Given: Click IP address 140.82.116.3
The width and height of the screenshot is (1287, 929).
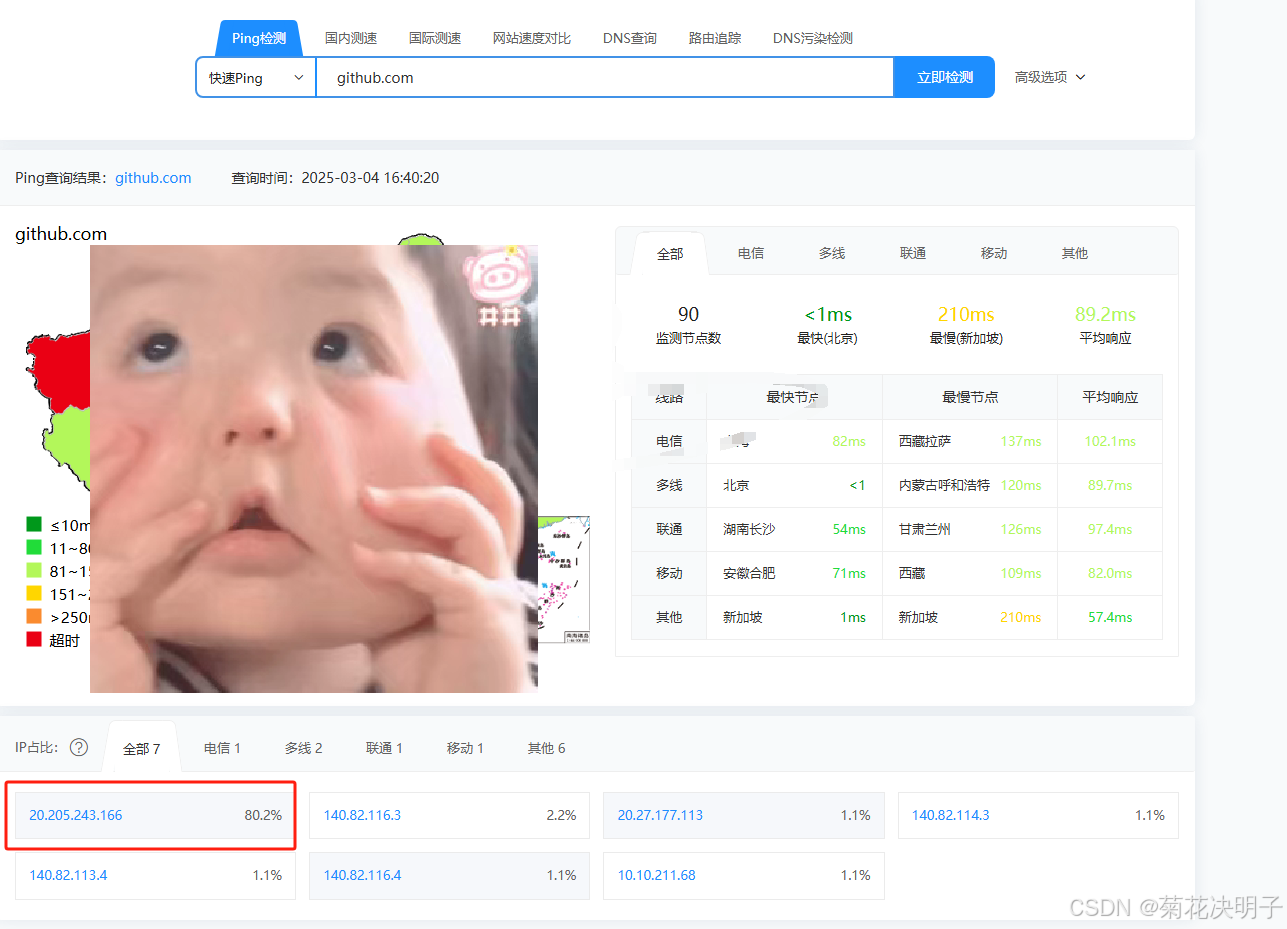Looking at the screenshot, I should pyautogui.click(x=362, y=815).
